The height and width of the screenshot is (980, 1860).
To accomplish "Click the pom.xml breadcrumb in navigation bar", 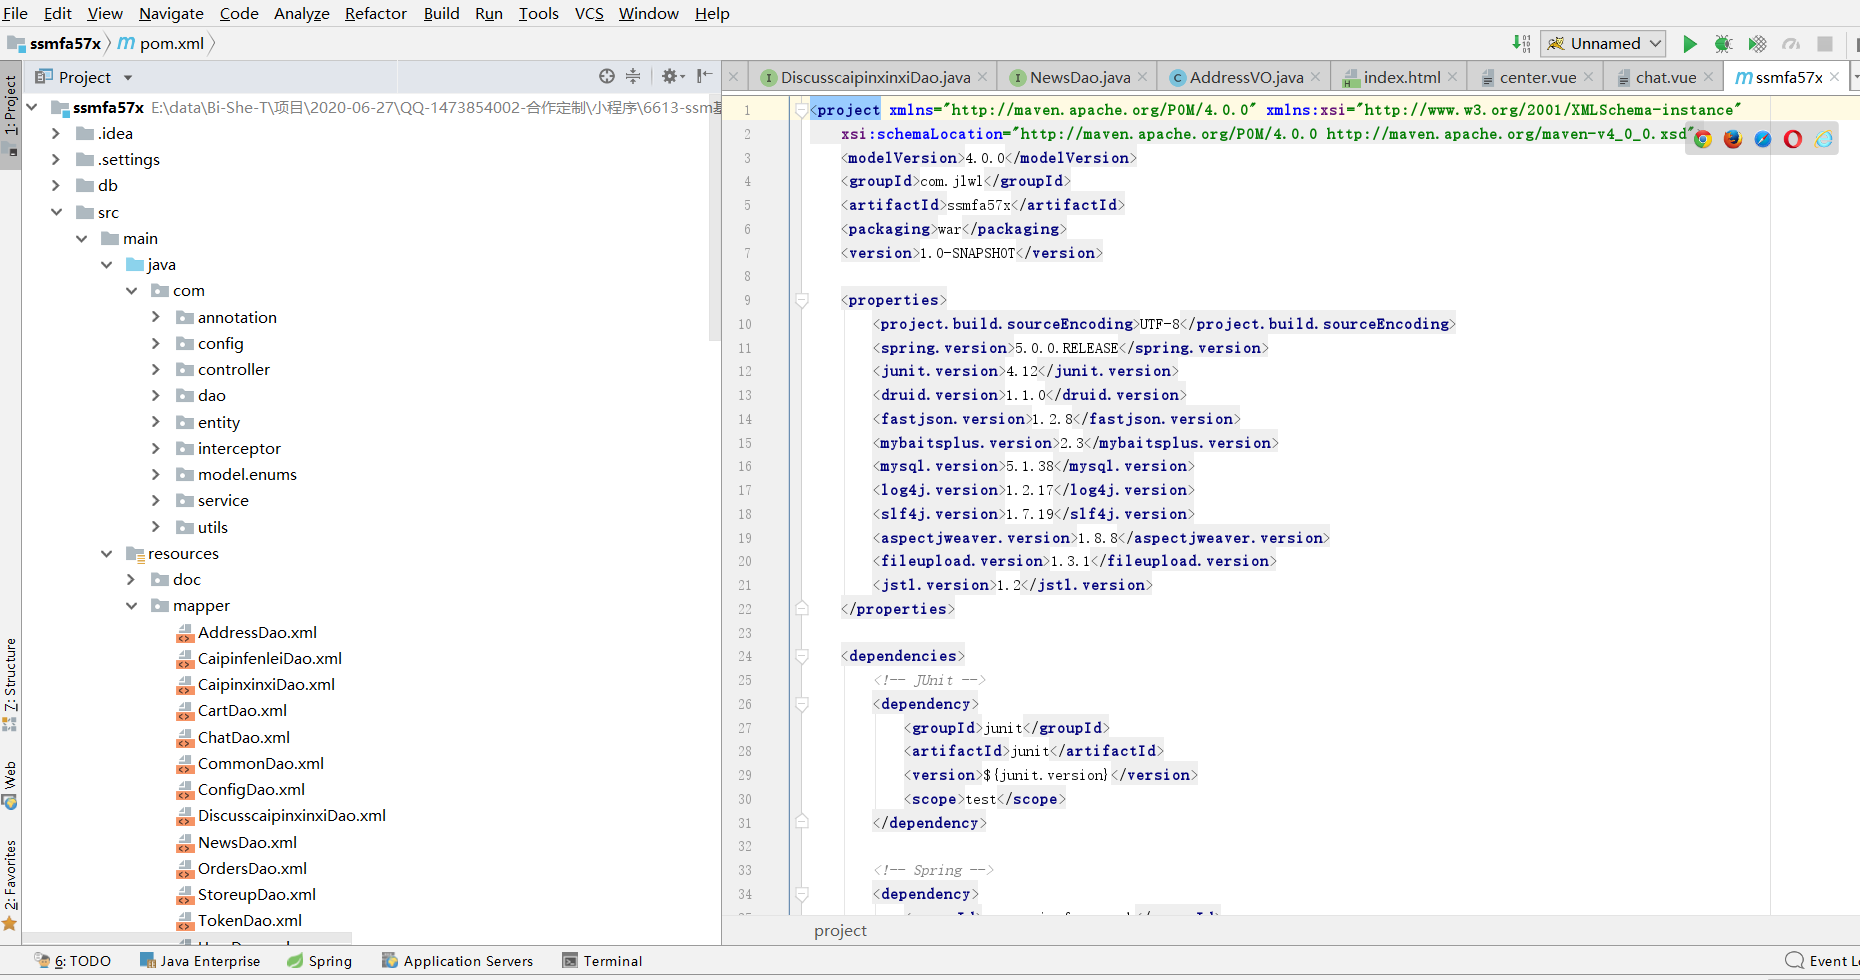I will (x=161, y=43).
